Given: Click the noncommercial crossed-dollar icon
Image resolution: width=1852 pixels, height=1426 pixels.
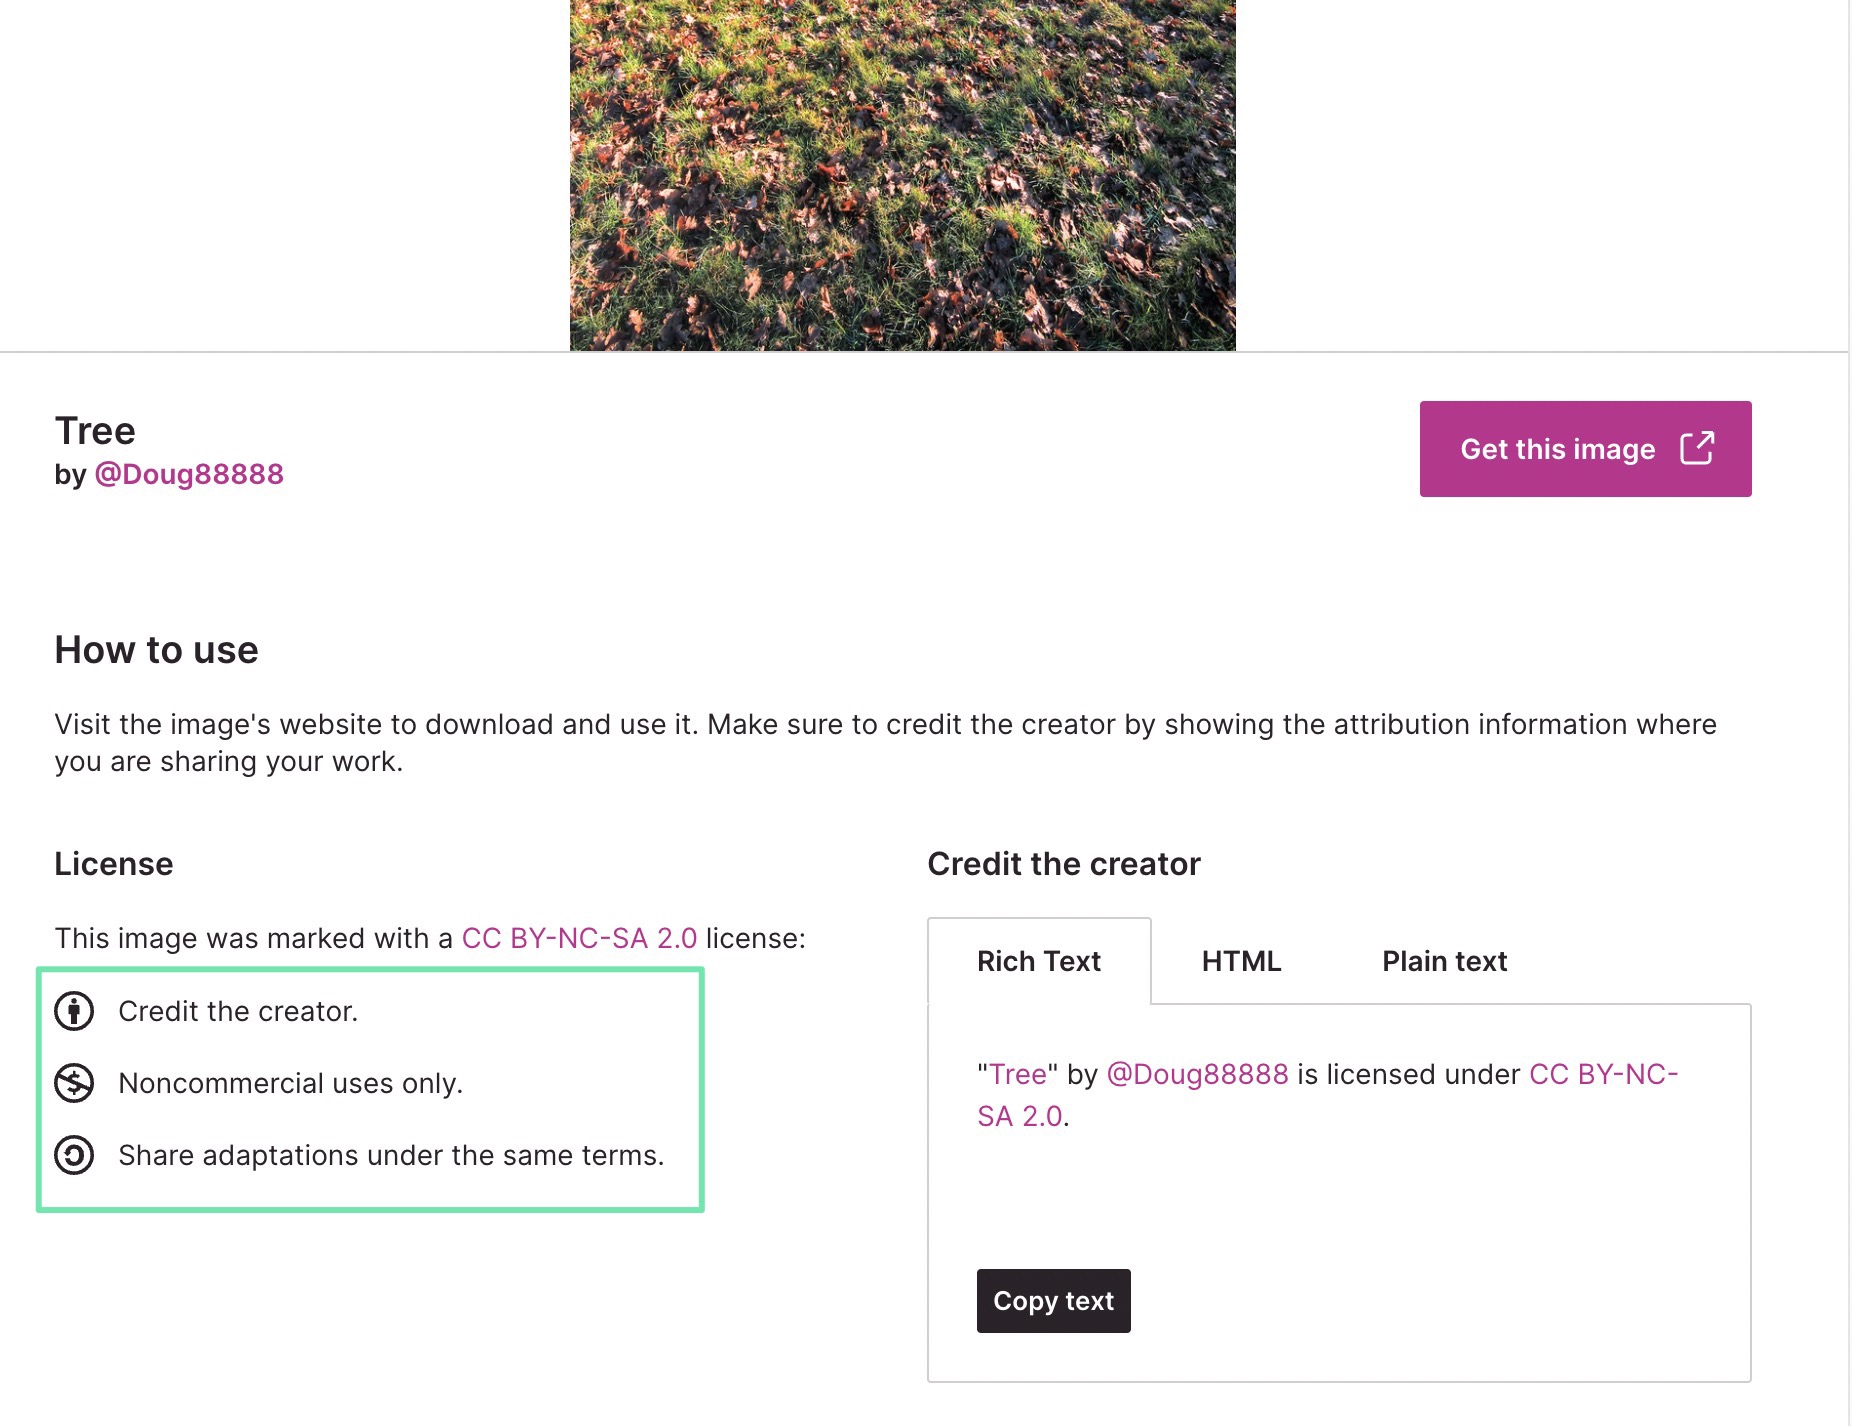Looking at the screenshot, I should click(74, 1083).
